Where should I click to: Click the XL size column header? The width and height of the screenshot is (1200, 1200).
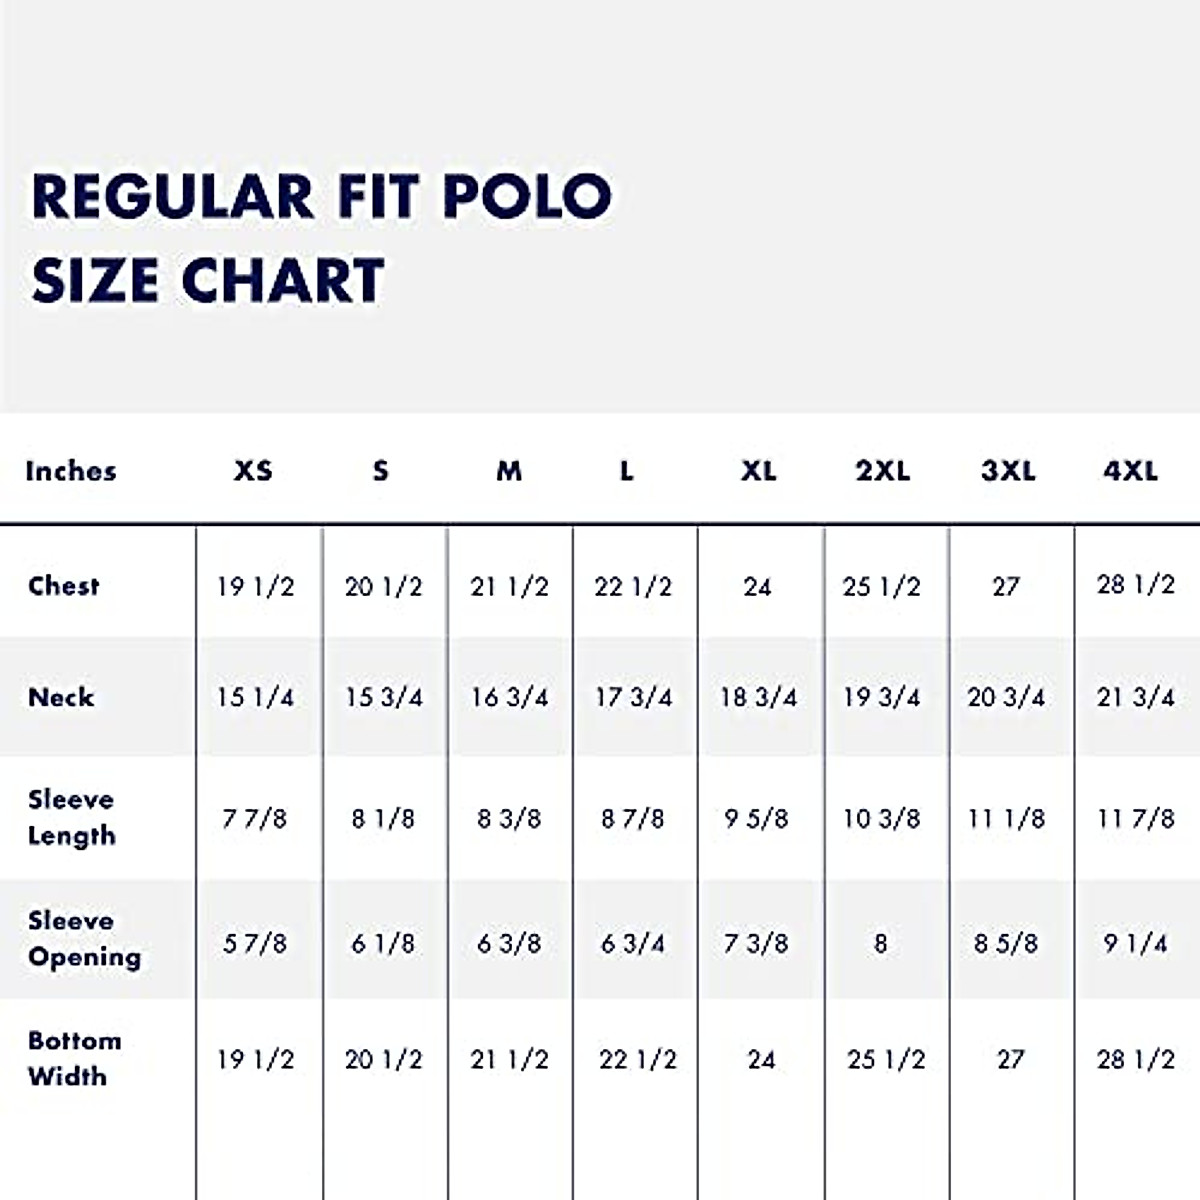pyautogui.click(x=758, y=471)
